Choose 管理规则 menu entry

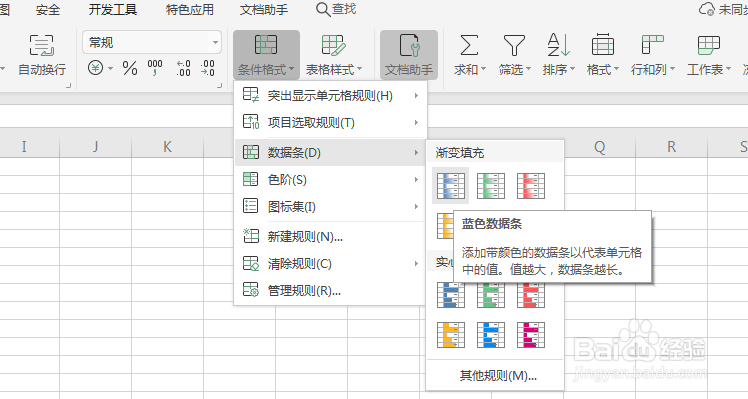click(x=330, y=290)
